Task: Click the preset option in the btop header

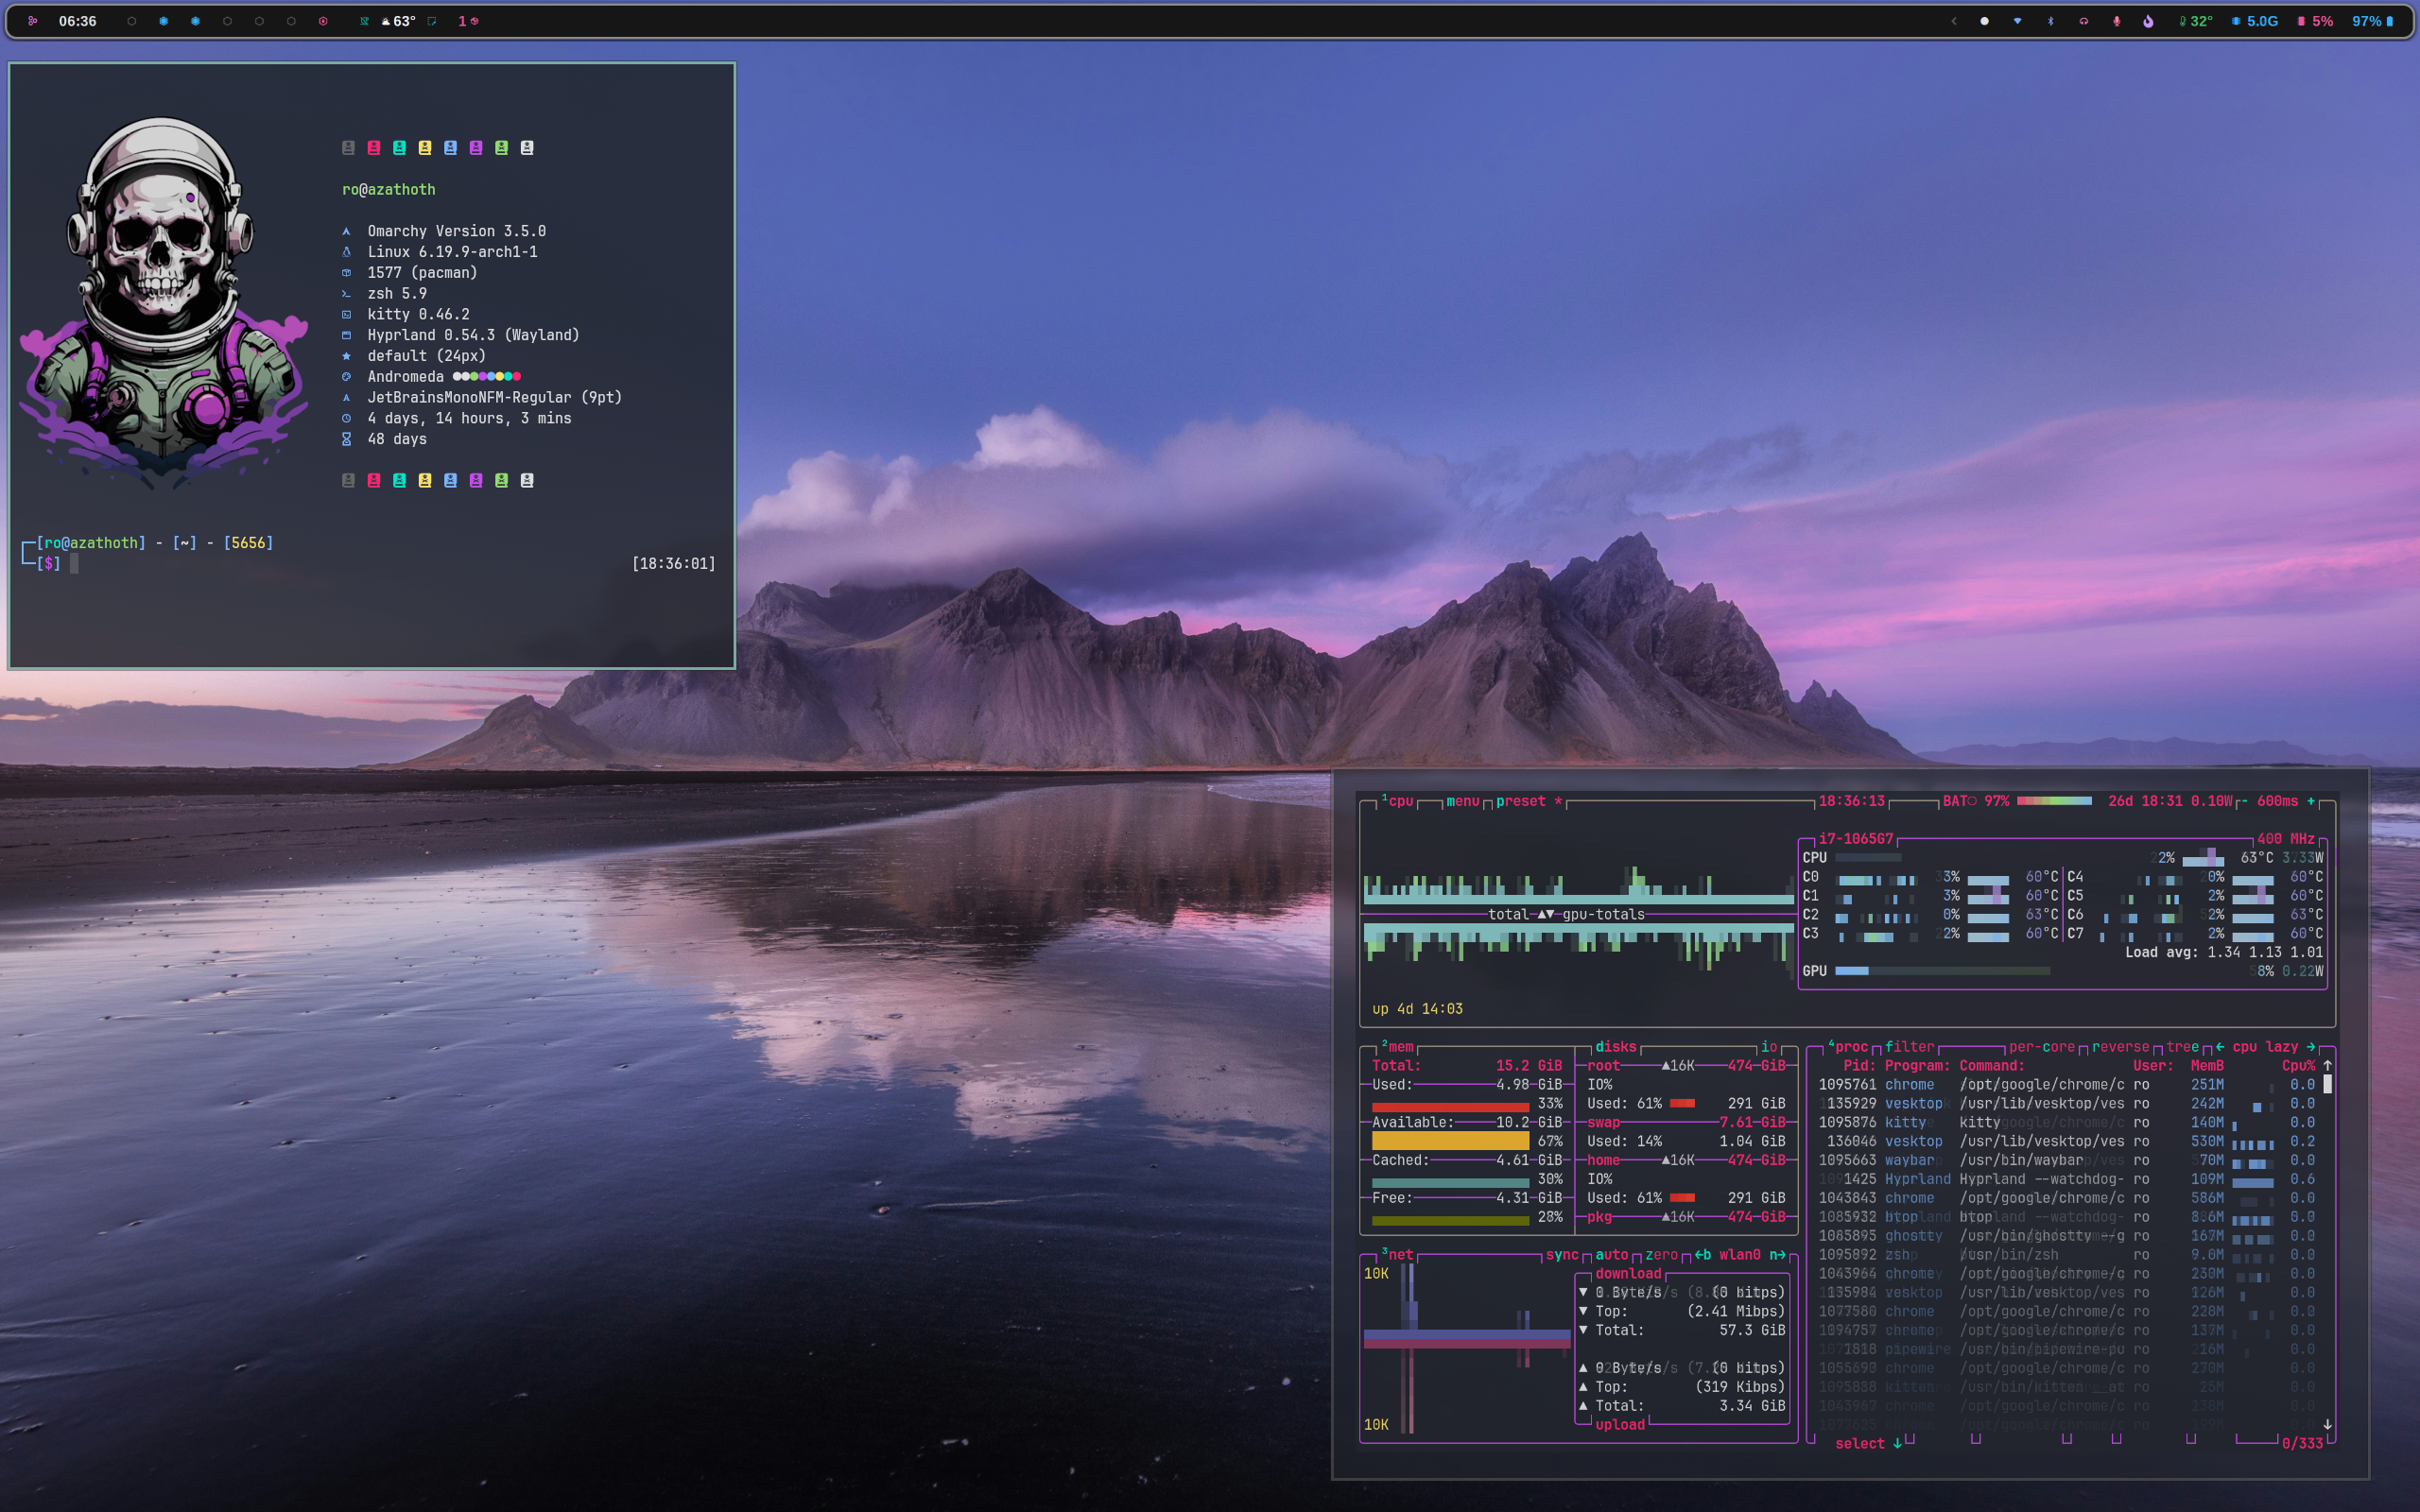Action: [x=1520, y=801]
